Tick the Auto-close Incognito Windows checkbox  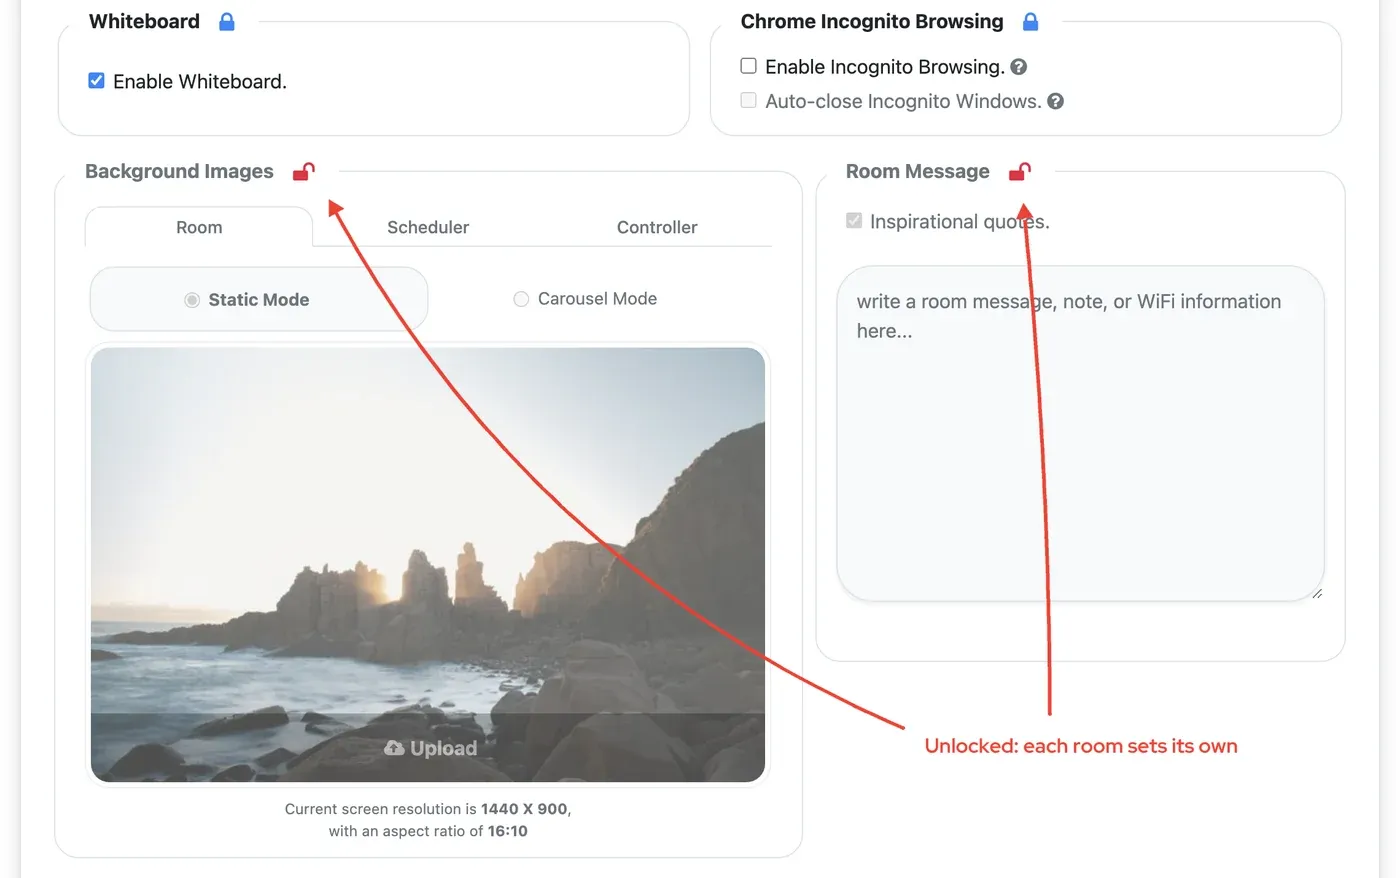[748, 100]
